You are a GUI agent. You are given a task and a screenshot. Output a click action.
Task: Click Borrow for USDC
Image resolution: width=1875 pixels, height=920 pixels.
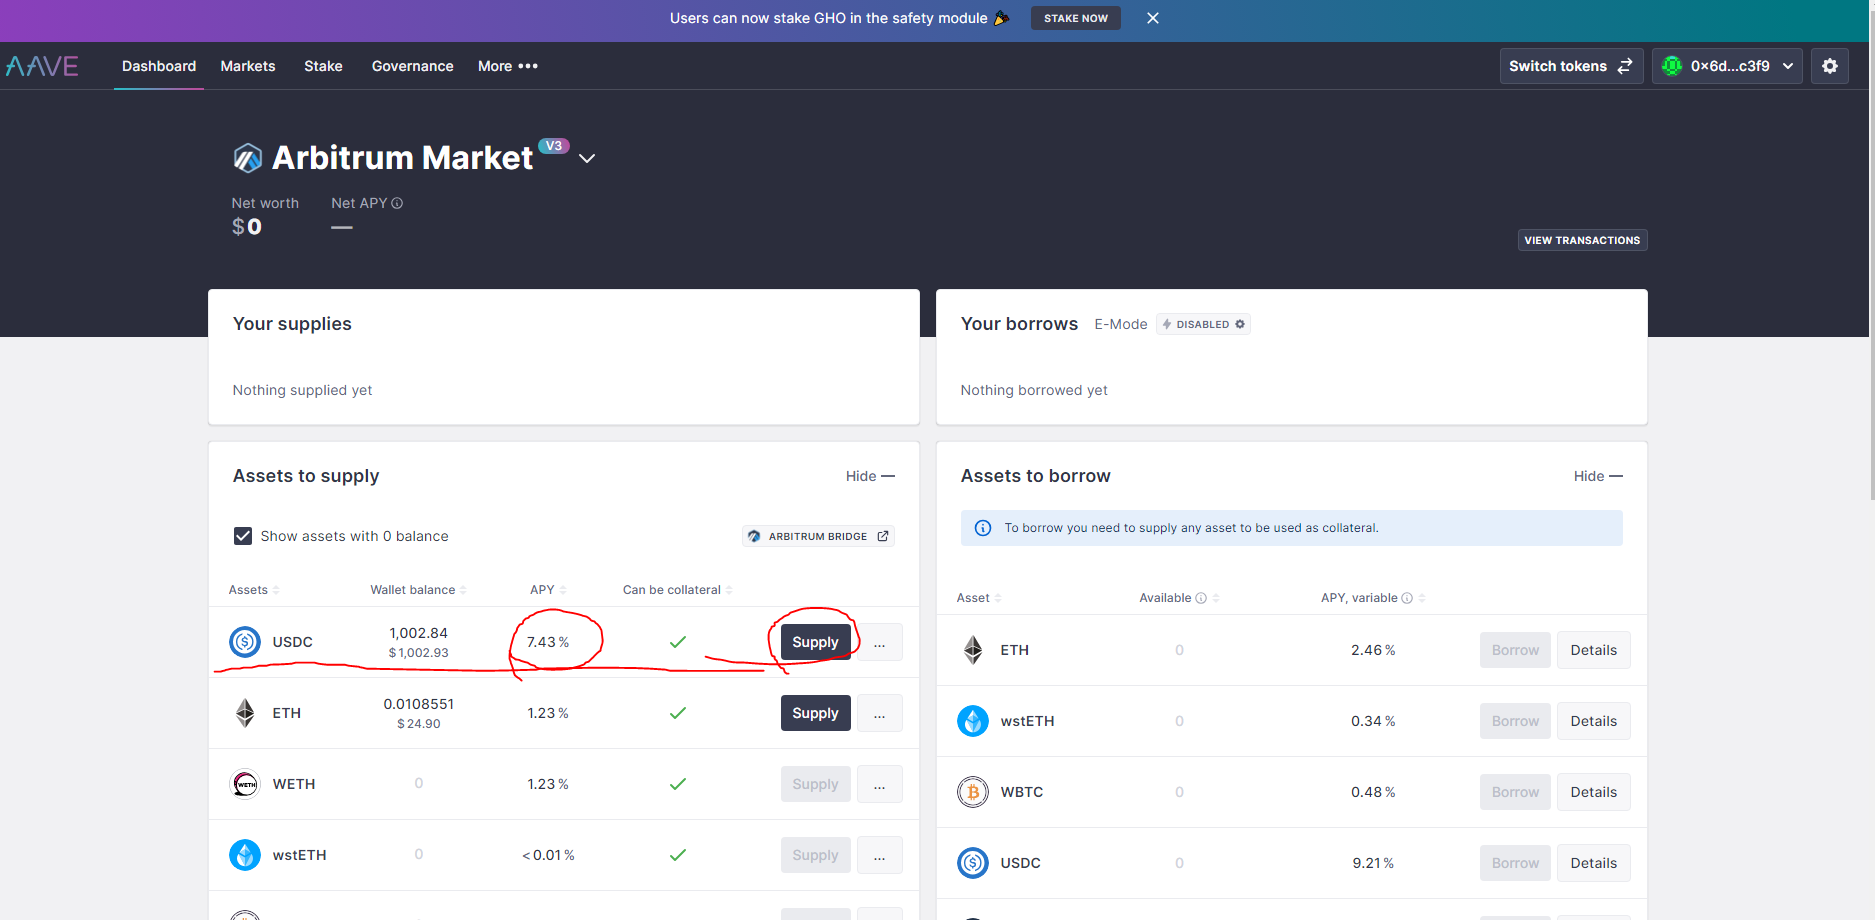pyautogui.click(x=1515, y=863)
